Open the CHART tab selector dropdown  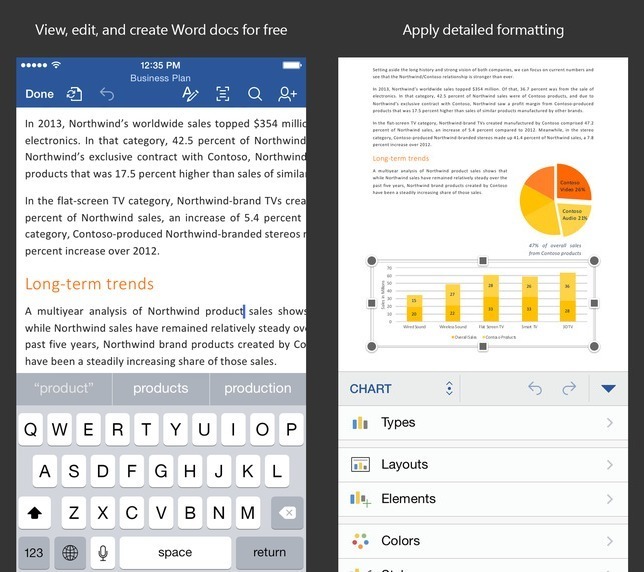click(x=401, y=388)
